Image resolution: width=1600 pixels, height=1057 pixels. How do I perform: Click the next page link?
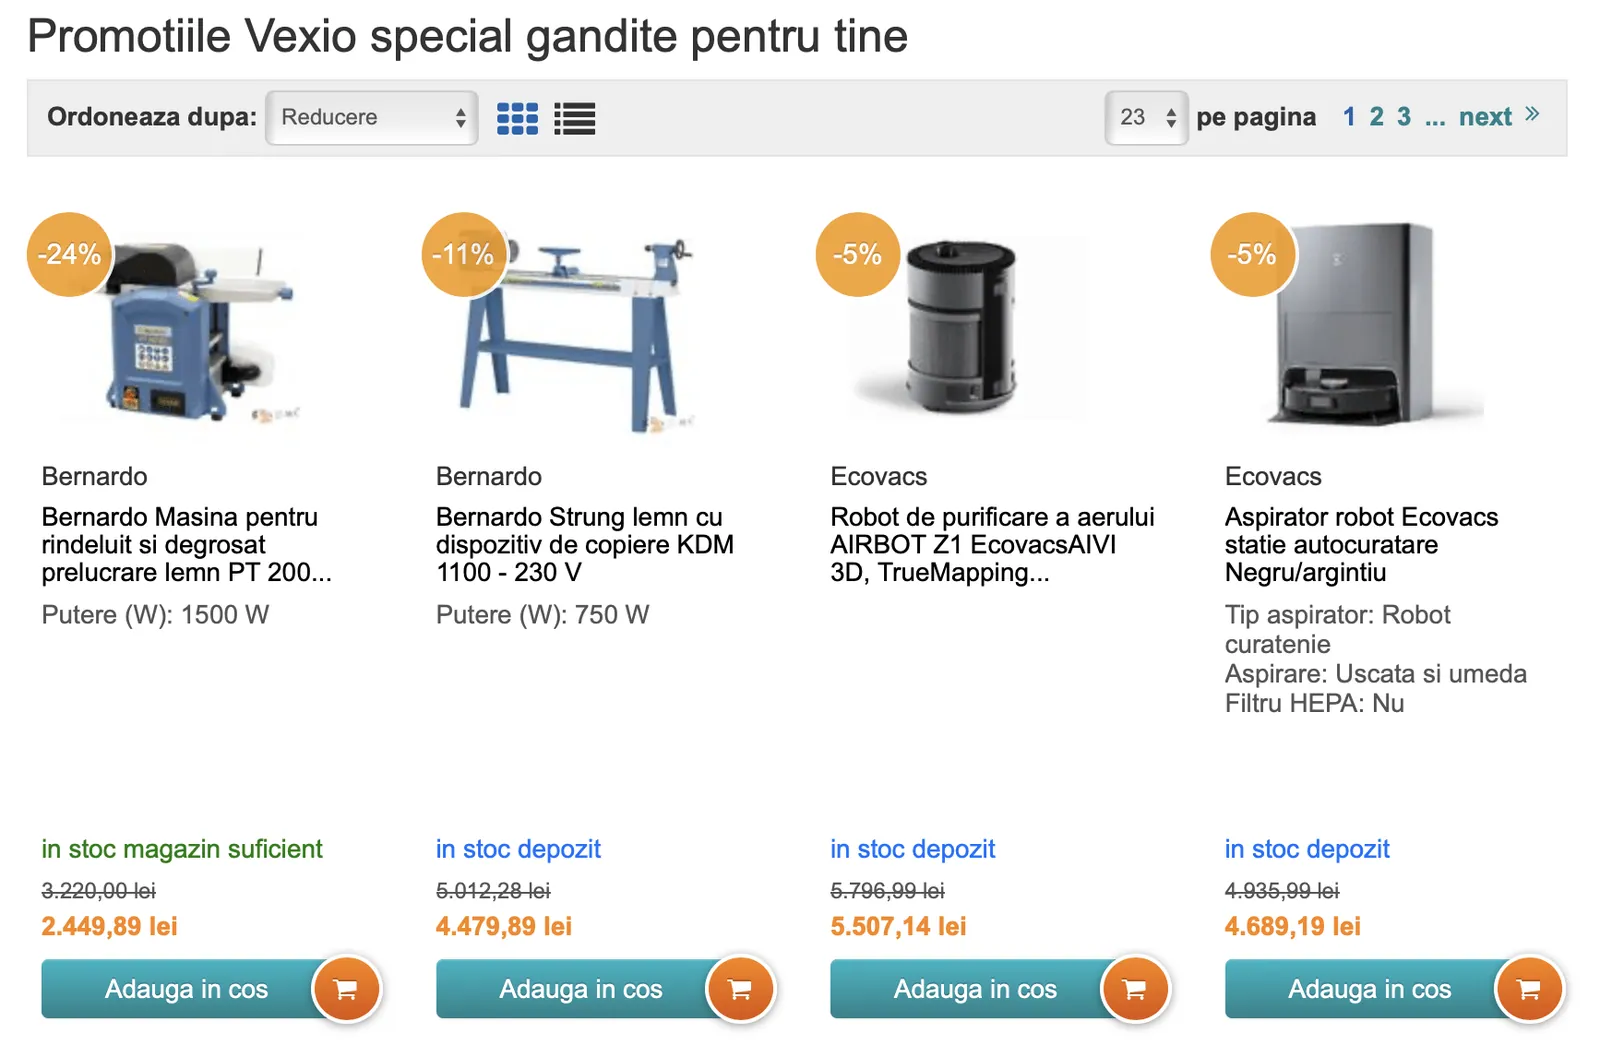click(x=1485, y=117)
